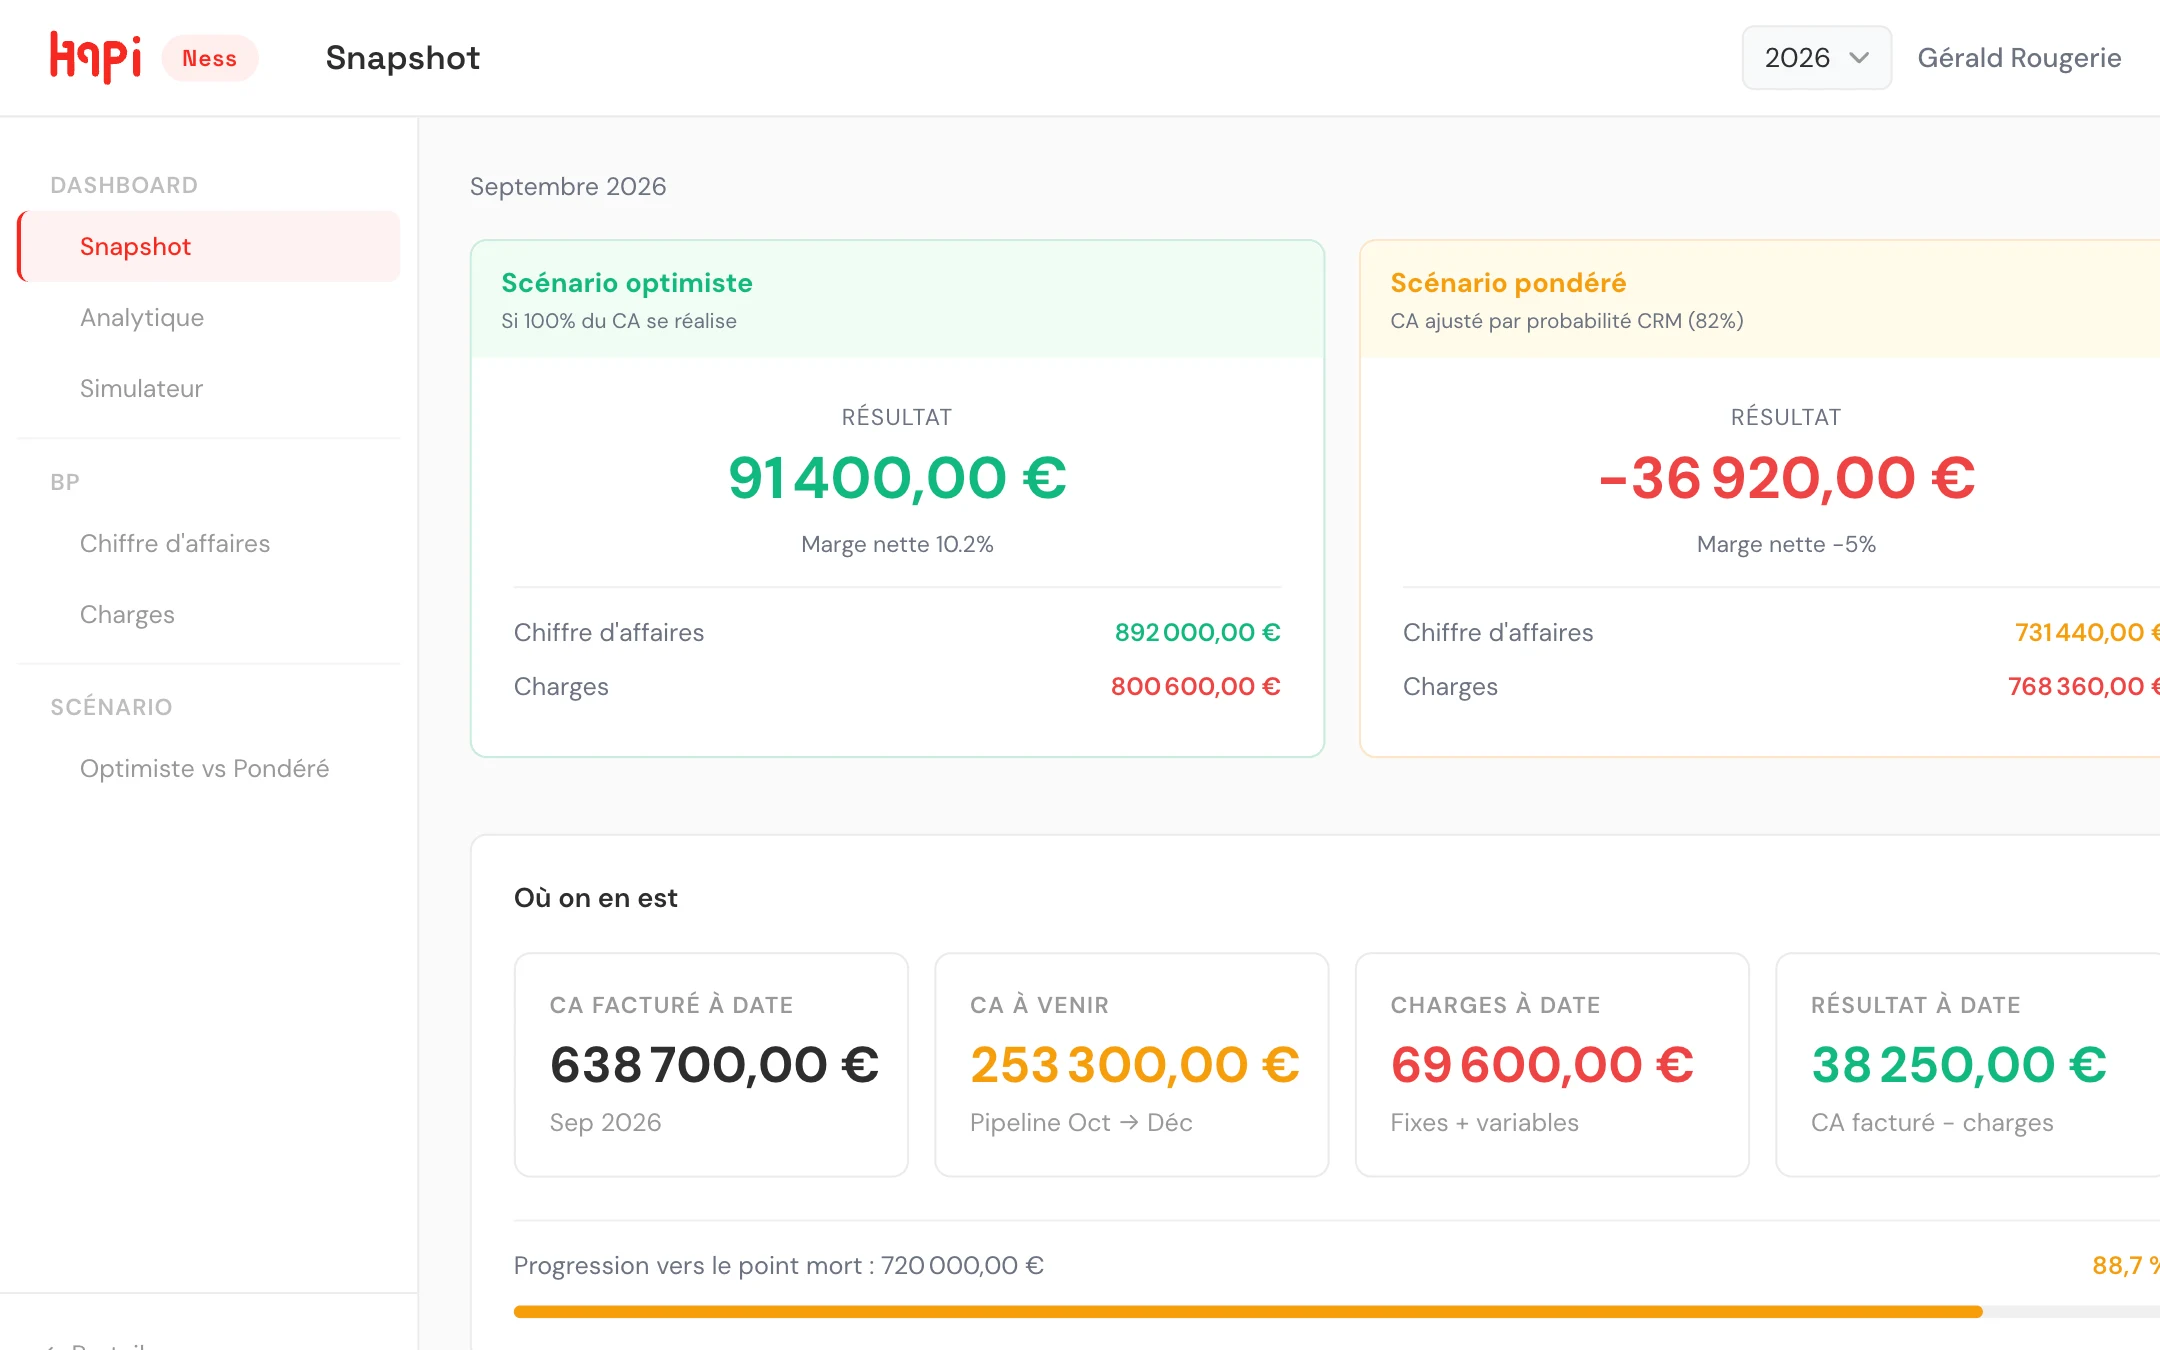Click the 88,7 % progress value
This screenshot has width=2160, height=1350.
click(2126, 1265)
